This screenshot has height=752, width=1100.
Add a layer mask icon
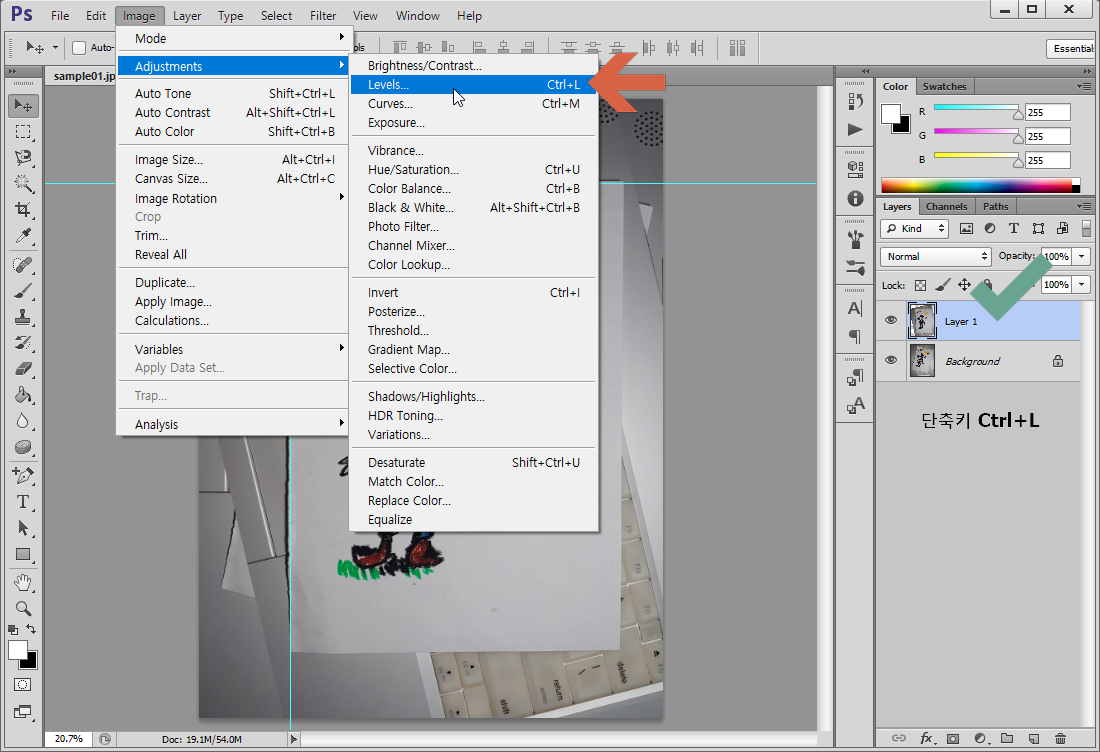point(953,738)
